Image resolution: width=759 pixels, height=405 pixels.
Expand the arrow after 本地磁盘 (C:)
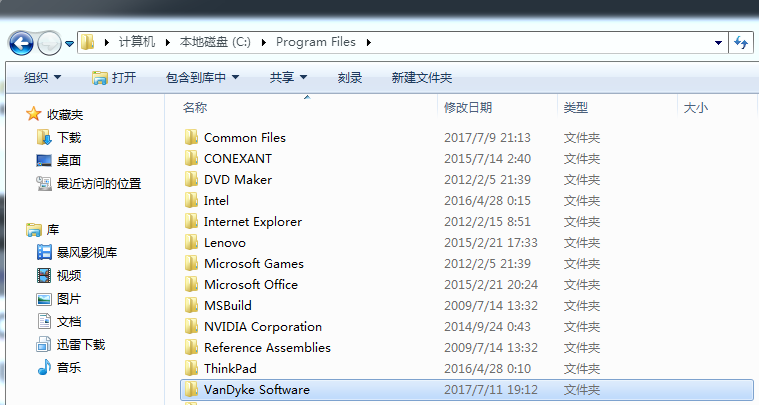click(263, 43)
